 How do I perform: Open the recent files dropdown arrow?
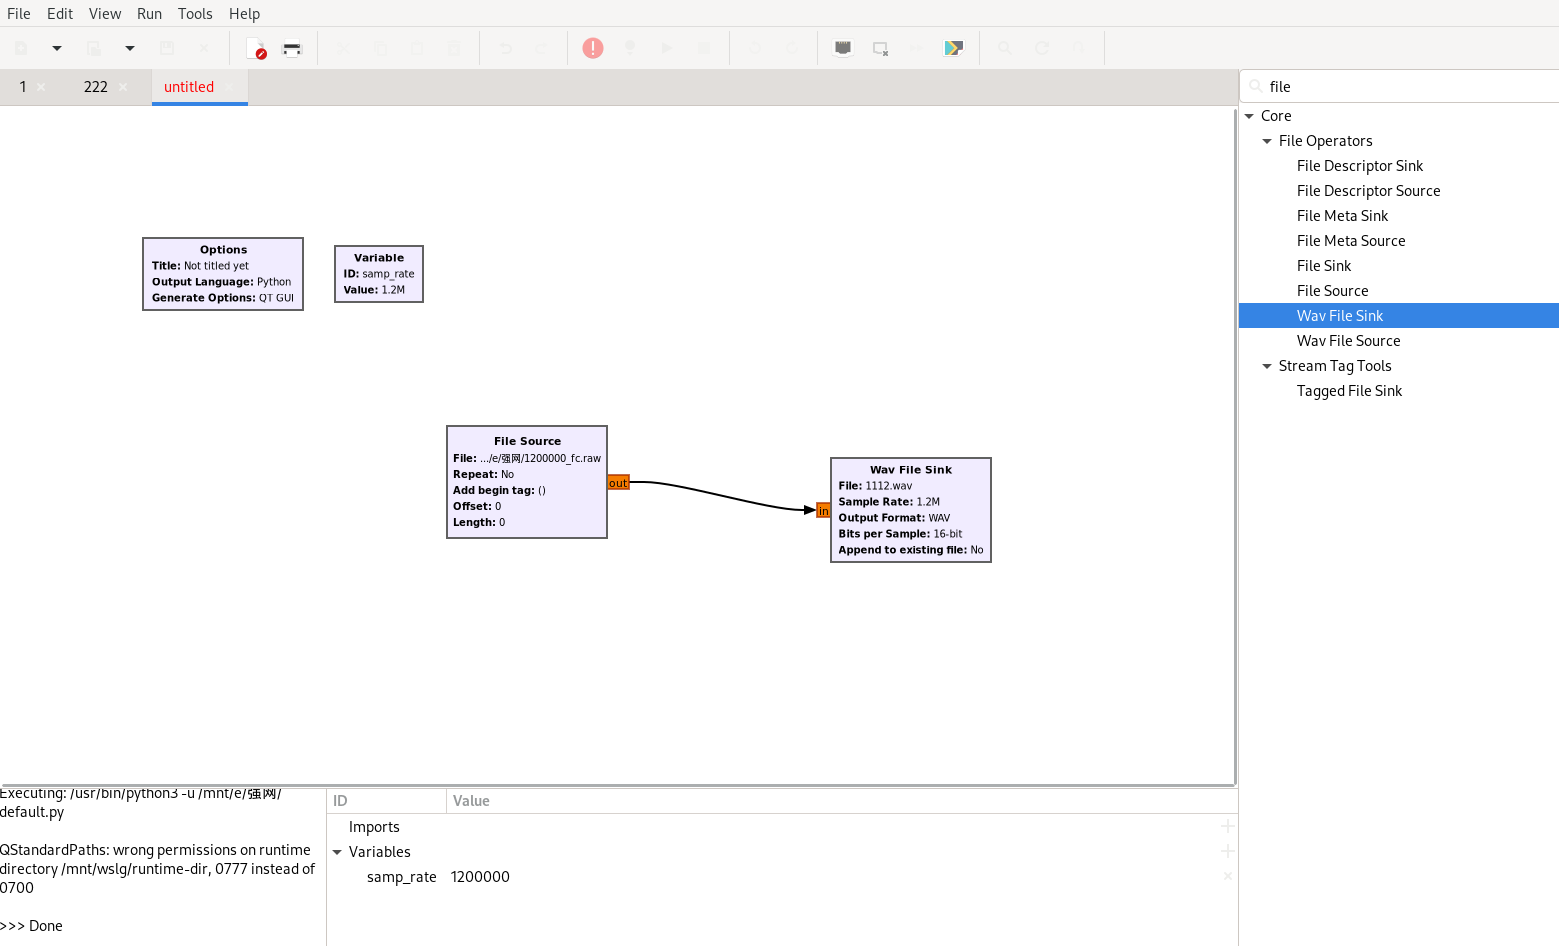(x=130, y=48)
